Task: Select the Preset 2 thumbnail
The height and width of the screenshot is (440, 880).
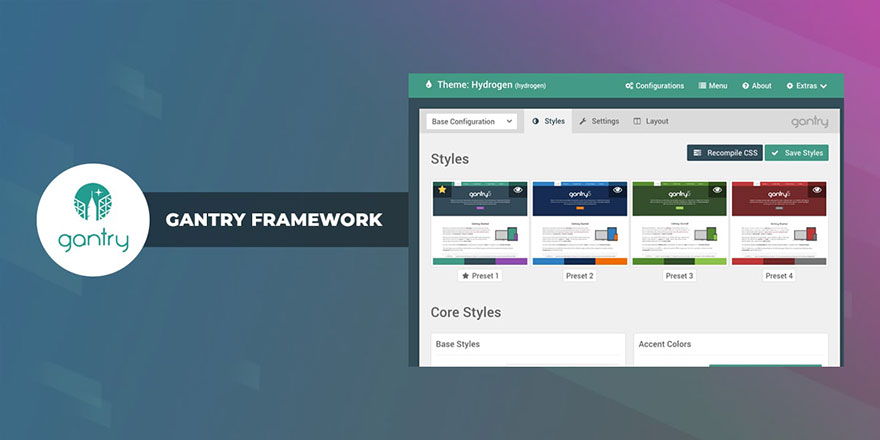Action: click(x=580, y=223)
